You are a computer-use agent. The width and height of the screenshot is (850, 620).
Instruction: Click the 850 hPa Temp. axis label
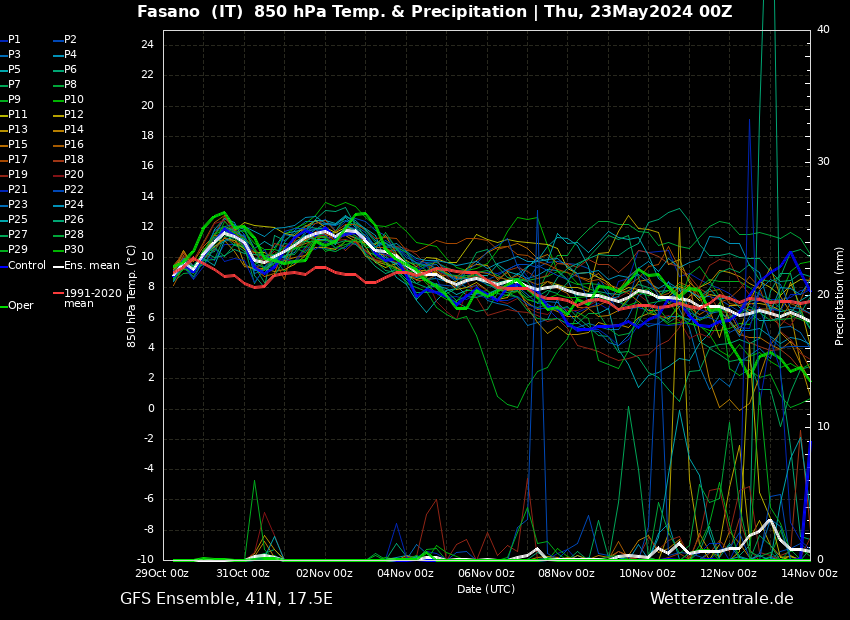point(132,295)
